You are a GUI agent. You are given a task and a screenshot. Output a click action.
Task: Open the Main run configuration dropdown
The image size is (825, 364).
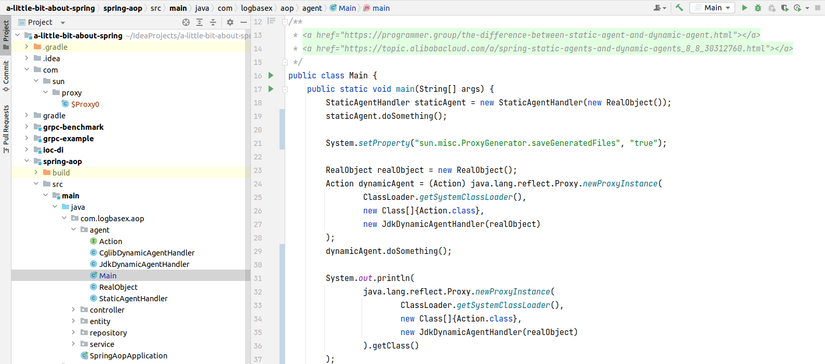(712, 8)
